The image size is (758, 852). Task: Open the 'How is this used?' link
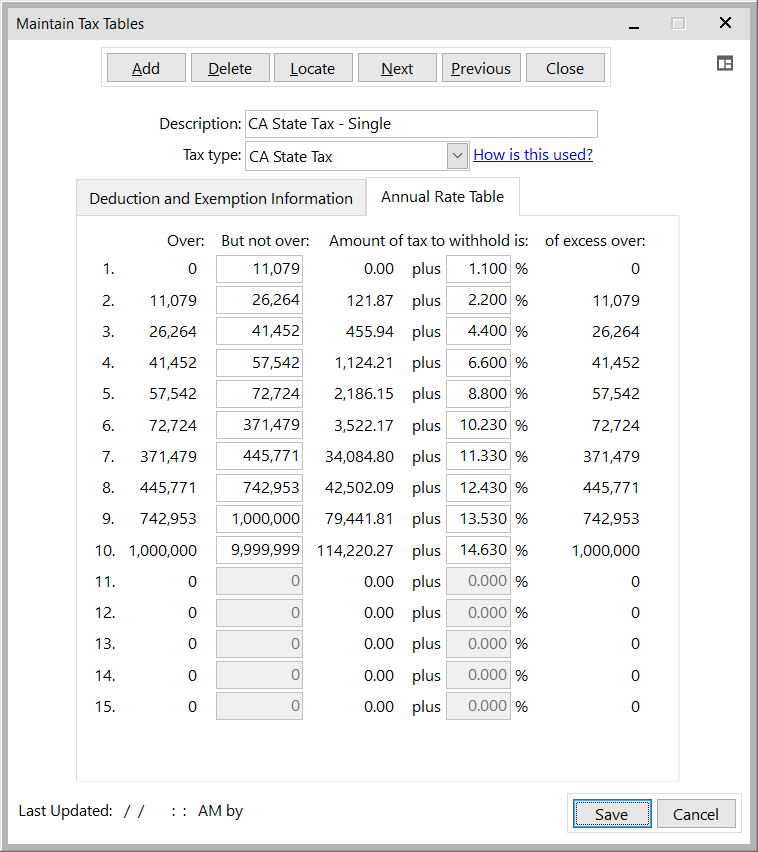click(533, 155)
